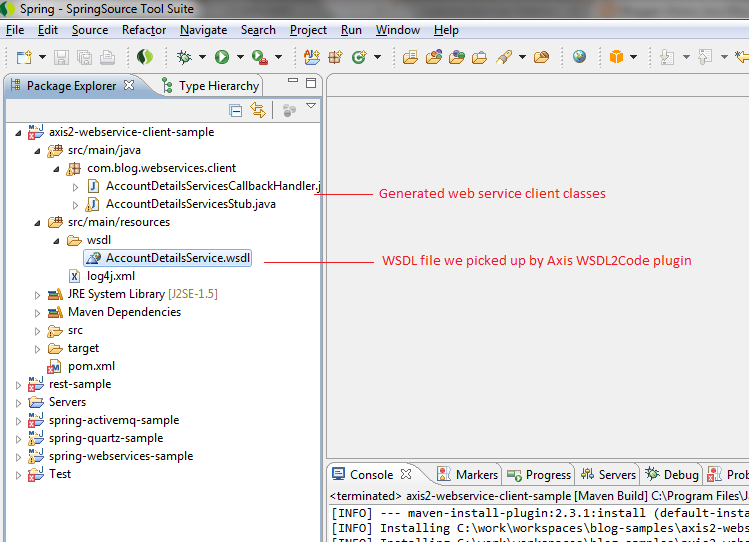Click the orange box toolbar icon
The height and width of the screenshot is (542, 749).
point(617,57)
